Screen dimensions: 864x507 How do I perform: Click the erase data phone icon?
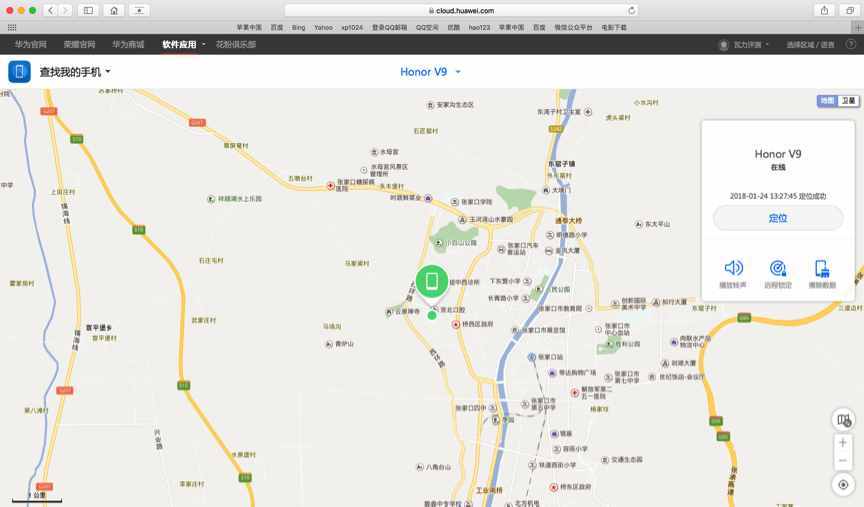point(822,268)
